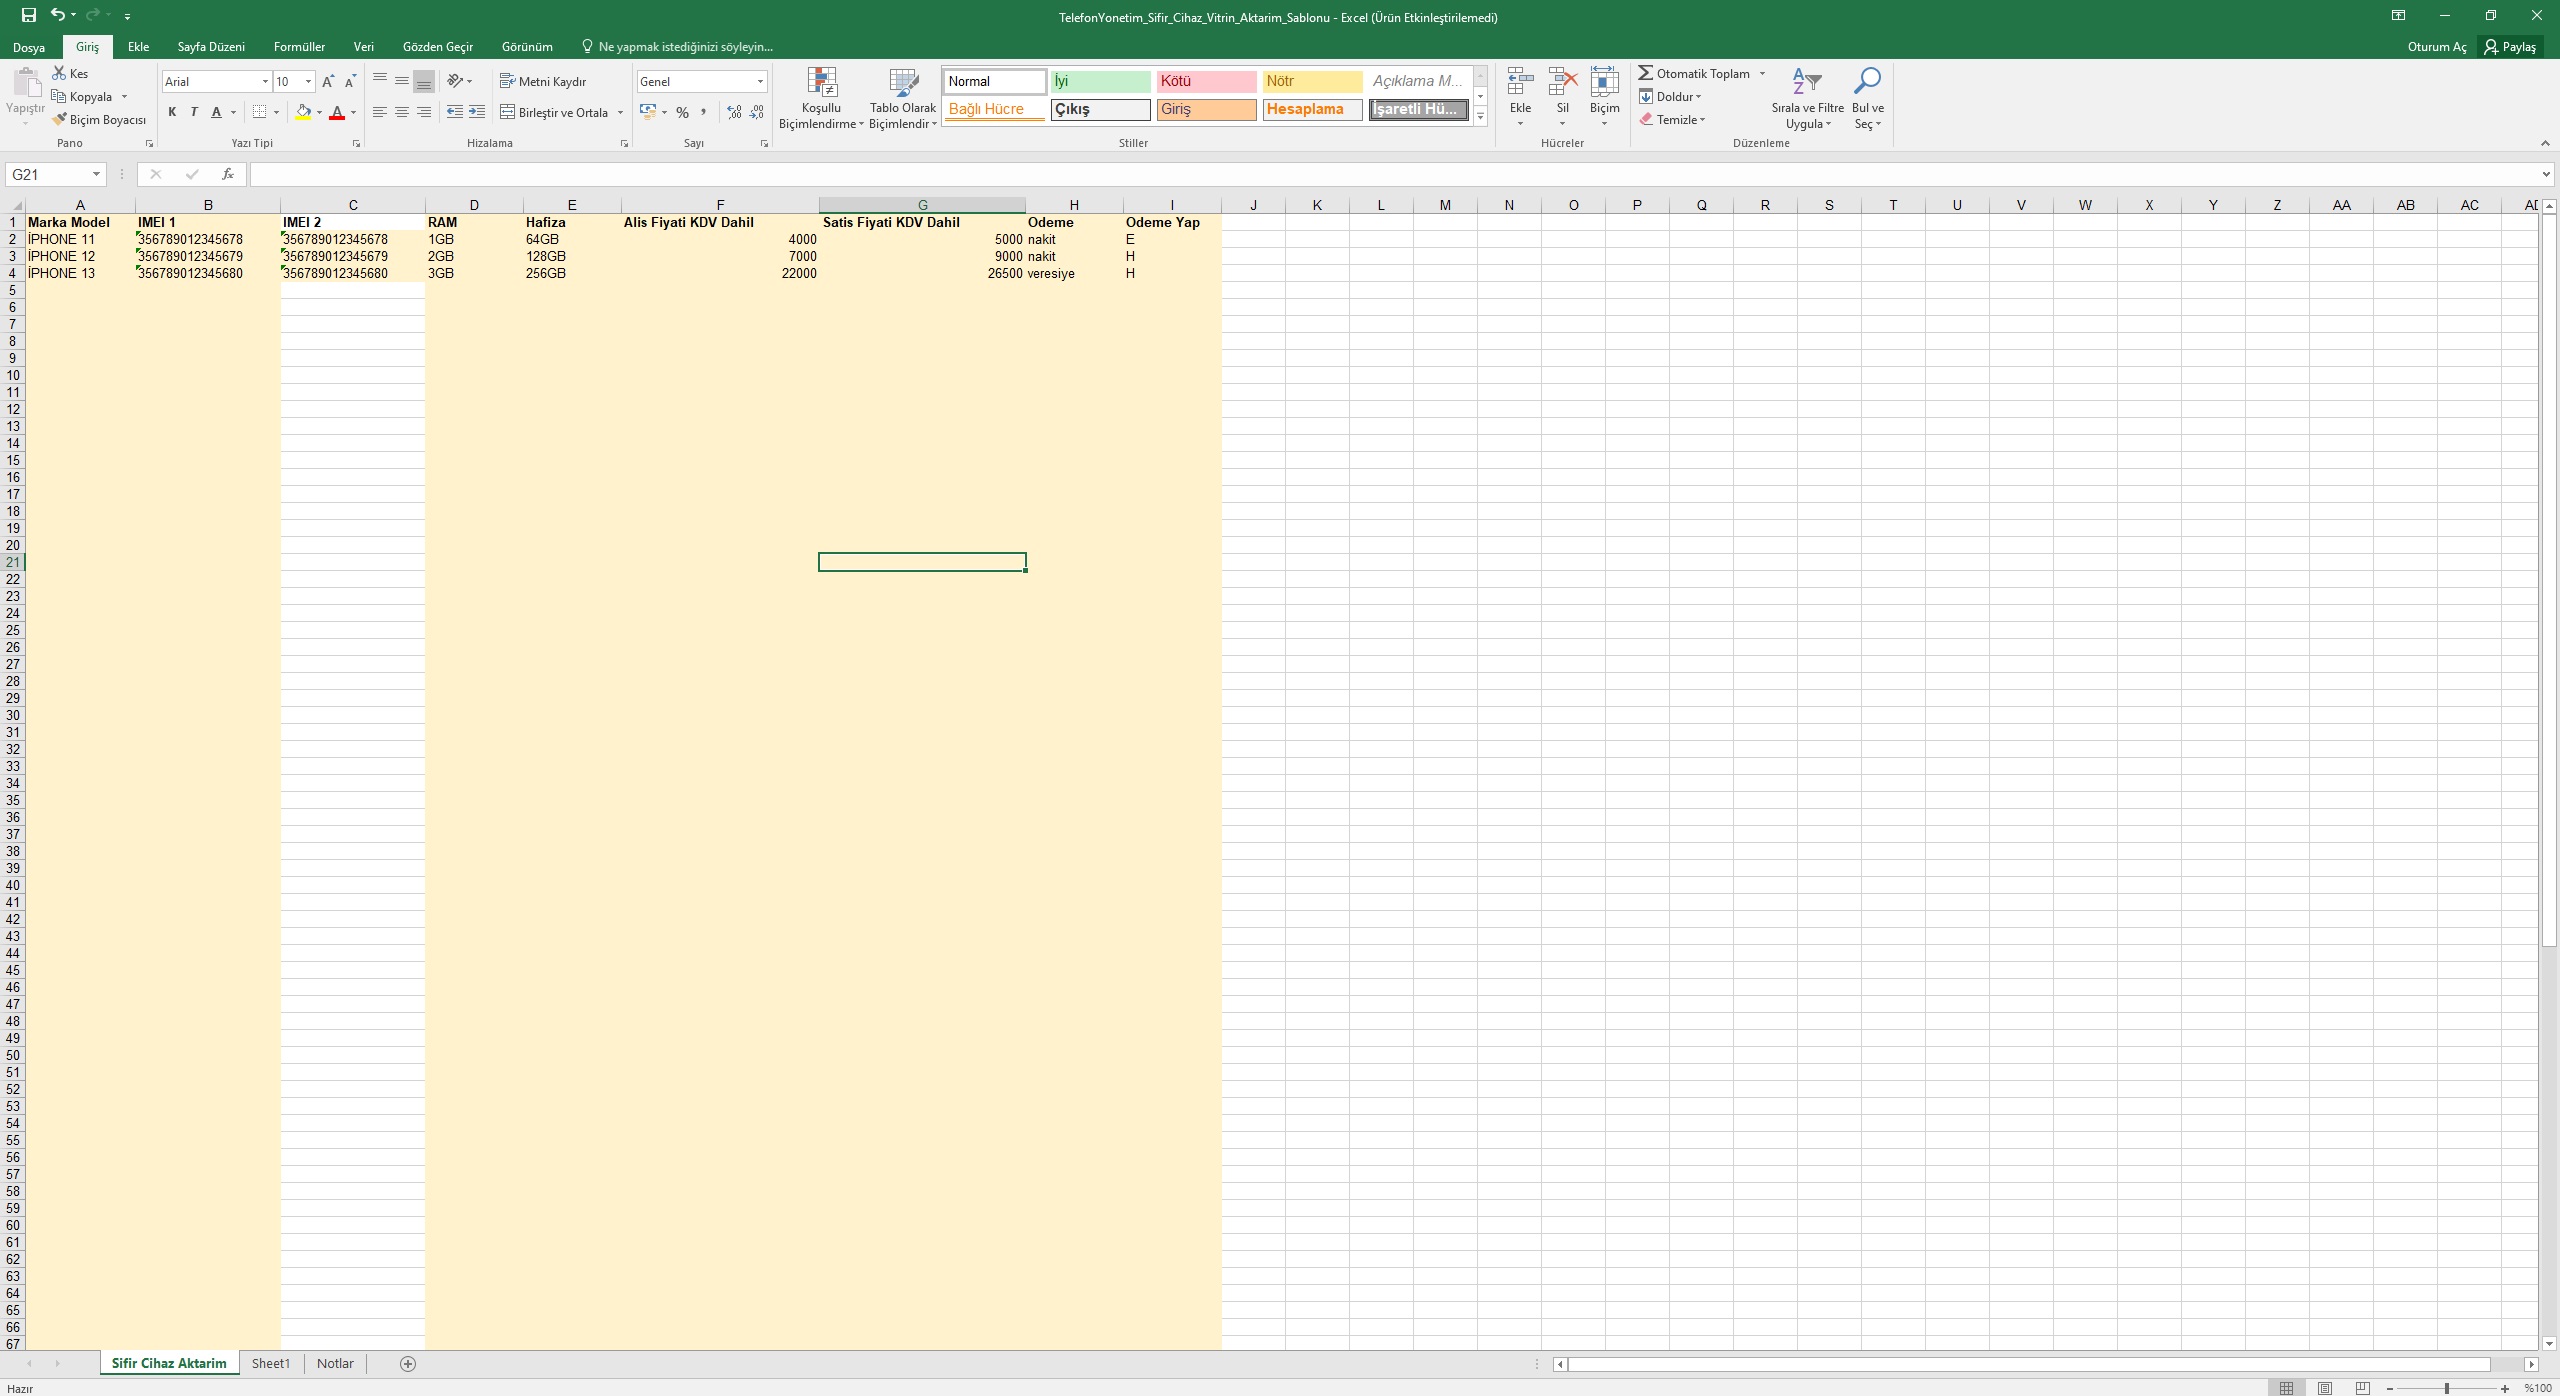Open the Arial font name dropdown

pyautogui.click(x=265, y=81)
